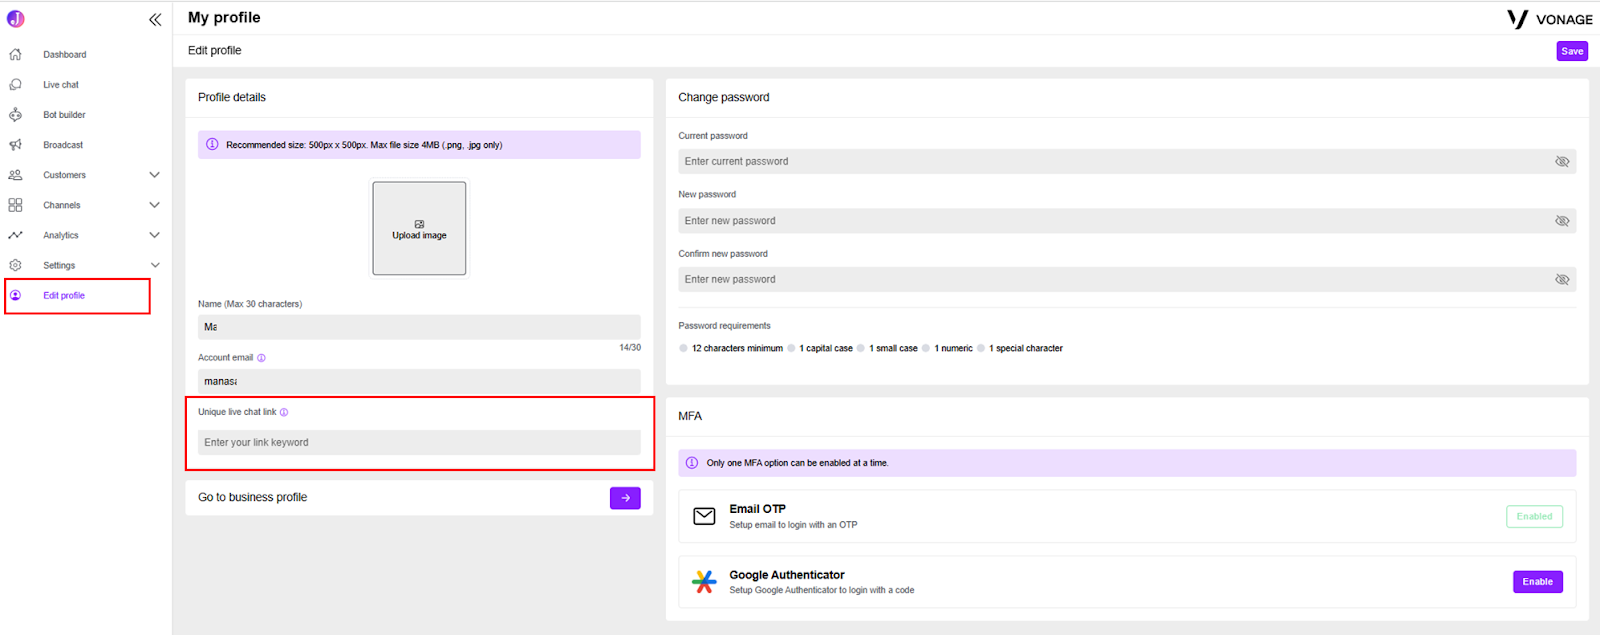Image resolution: width=1600 pixels, height=635 pixels.
Task: Click the Go to business profile arrow button
Action: coord(625,498)
